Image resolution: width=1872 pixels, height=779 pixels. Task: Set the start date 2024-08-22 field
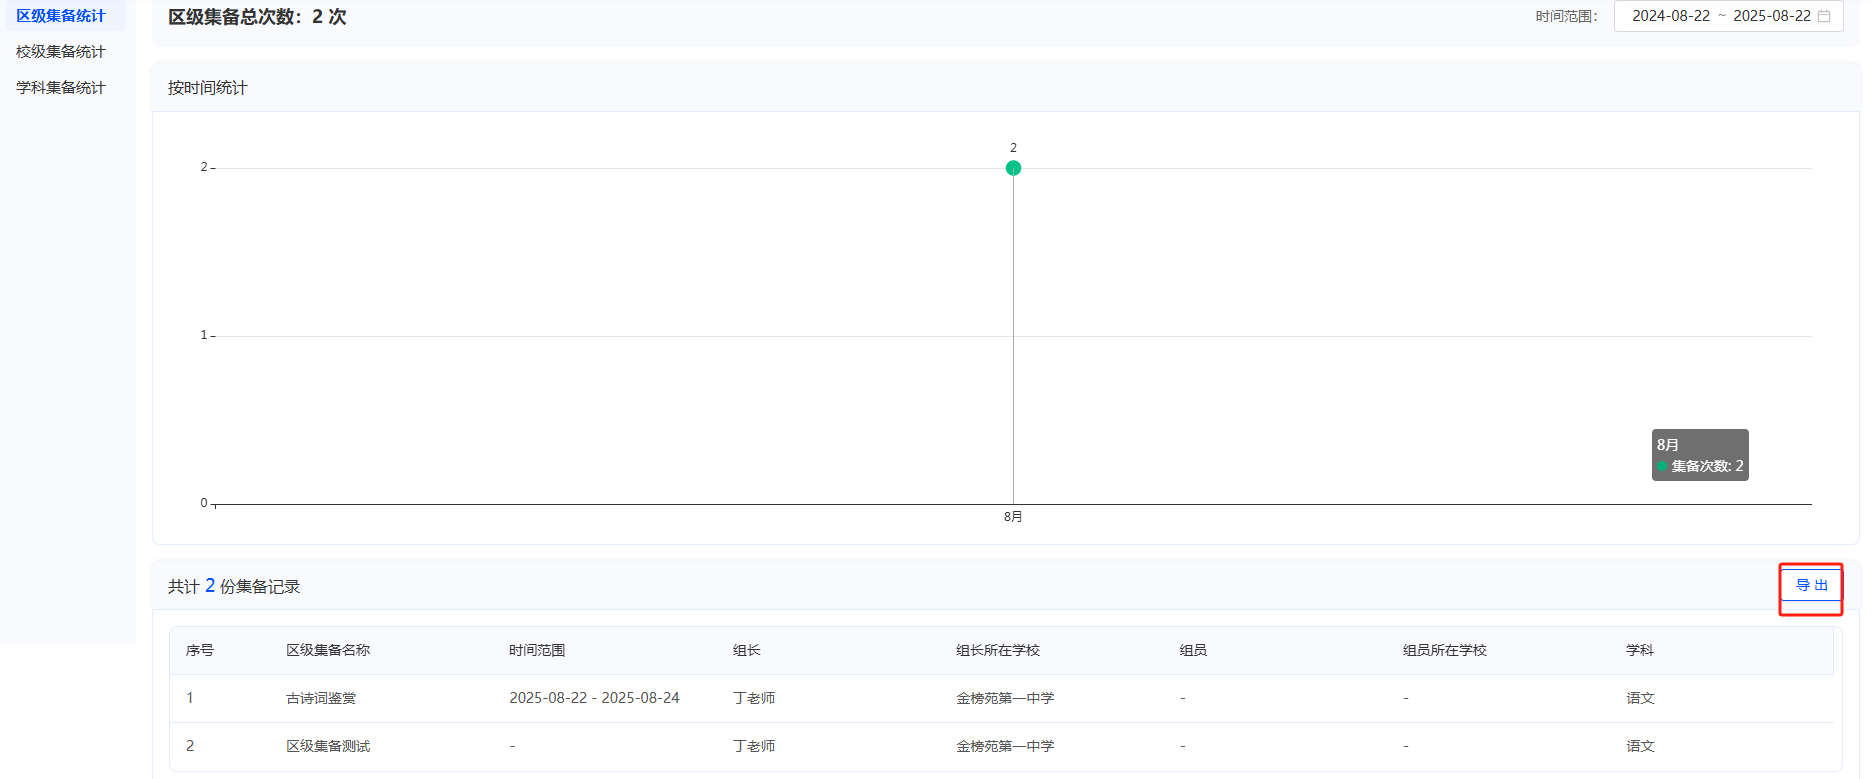point(1671,16)
